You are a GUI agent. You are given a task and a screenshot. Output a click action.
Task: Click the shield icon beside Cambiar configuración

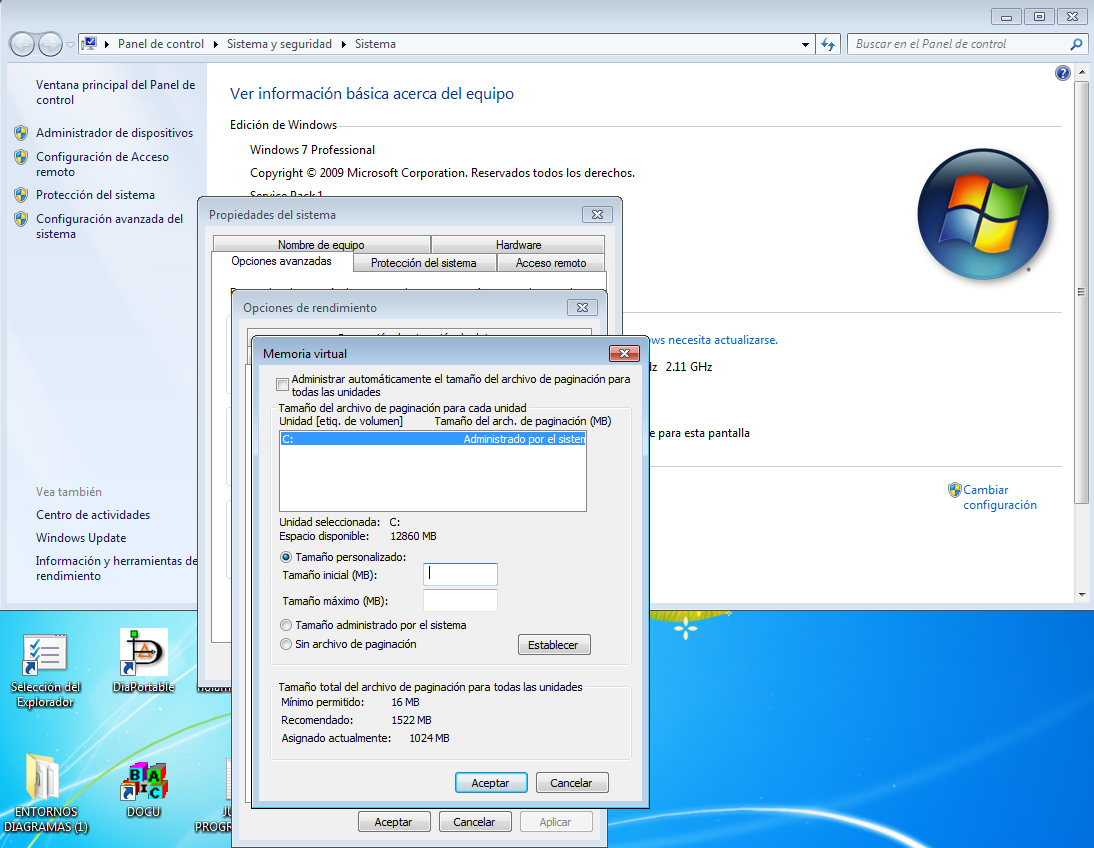point(954,490)
